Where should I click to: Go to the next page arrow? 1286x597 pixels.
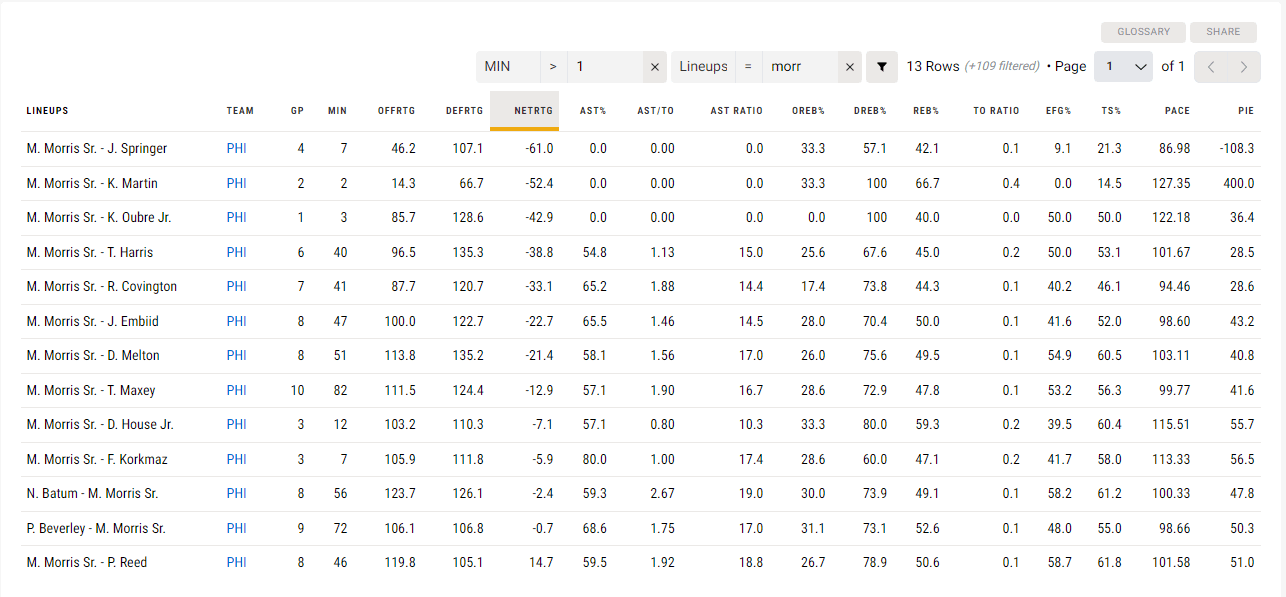coord(1243,67)
